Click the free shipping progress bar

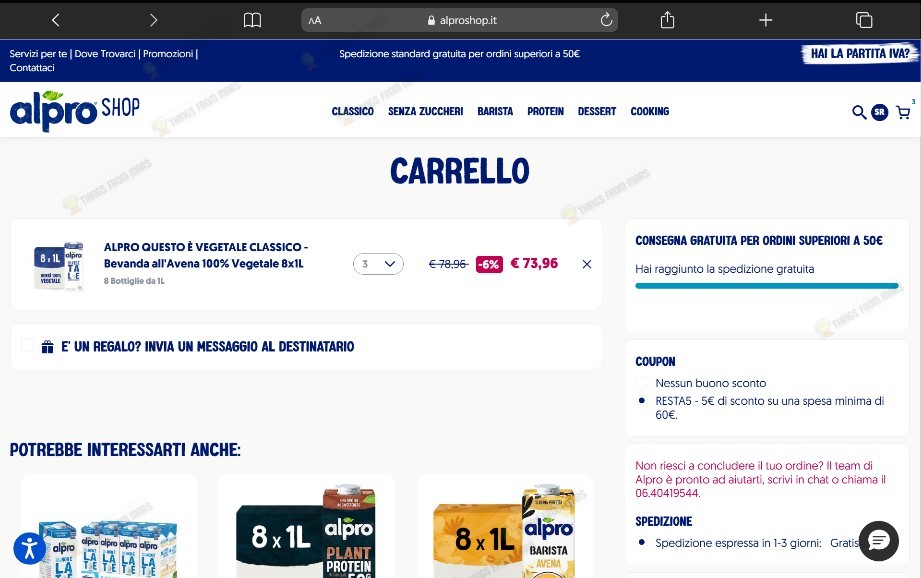point(767,286)
